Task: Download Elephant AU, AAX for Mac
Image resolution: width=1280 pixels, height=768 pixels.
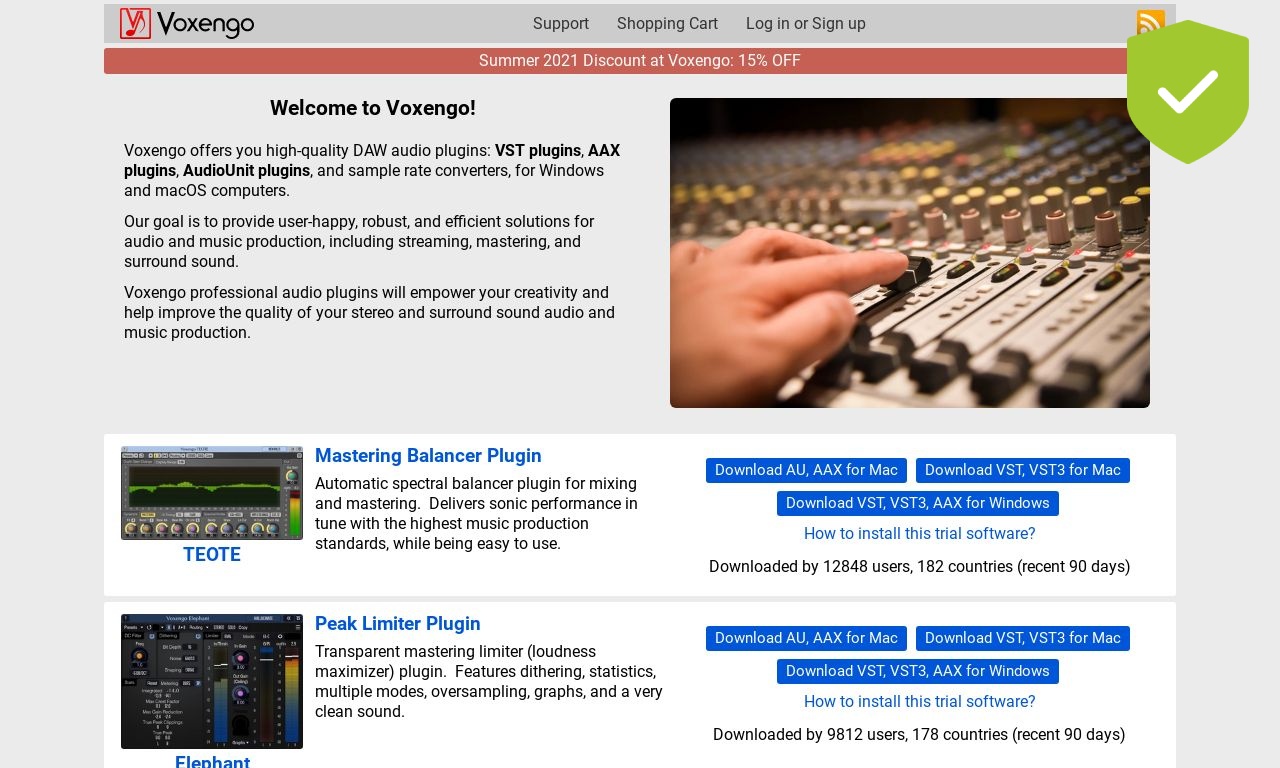Action: click(806, 638)
